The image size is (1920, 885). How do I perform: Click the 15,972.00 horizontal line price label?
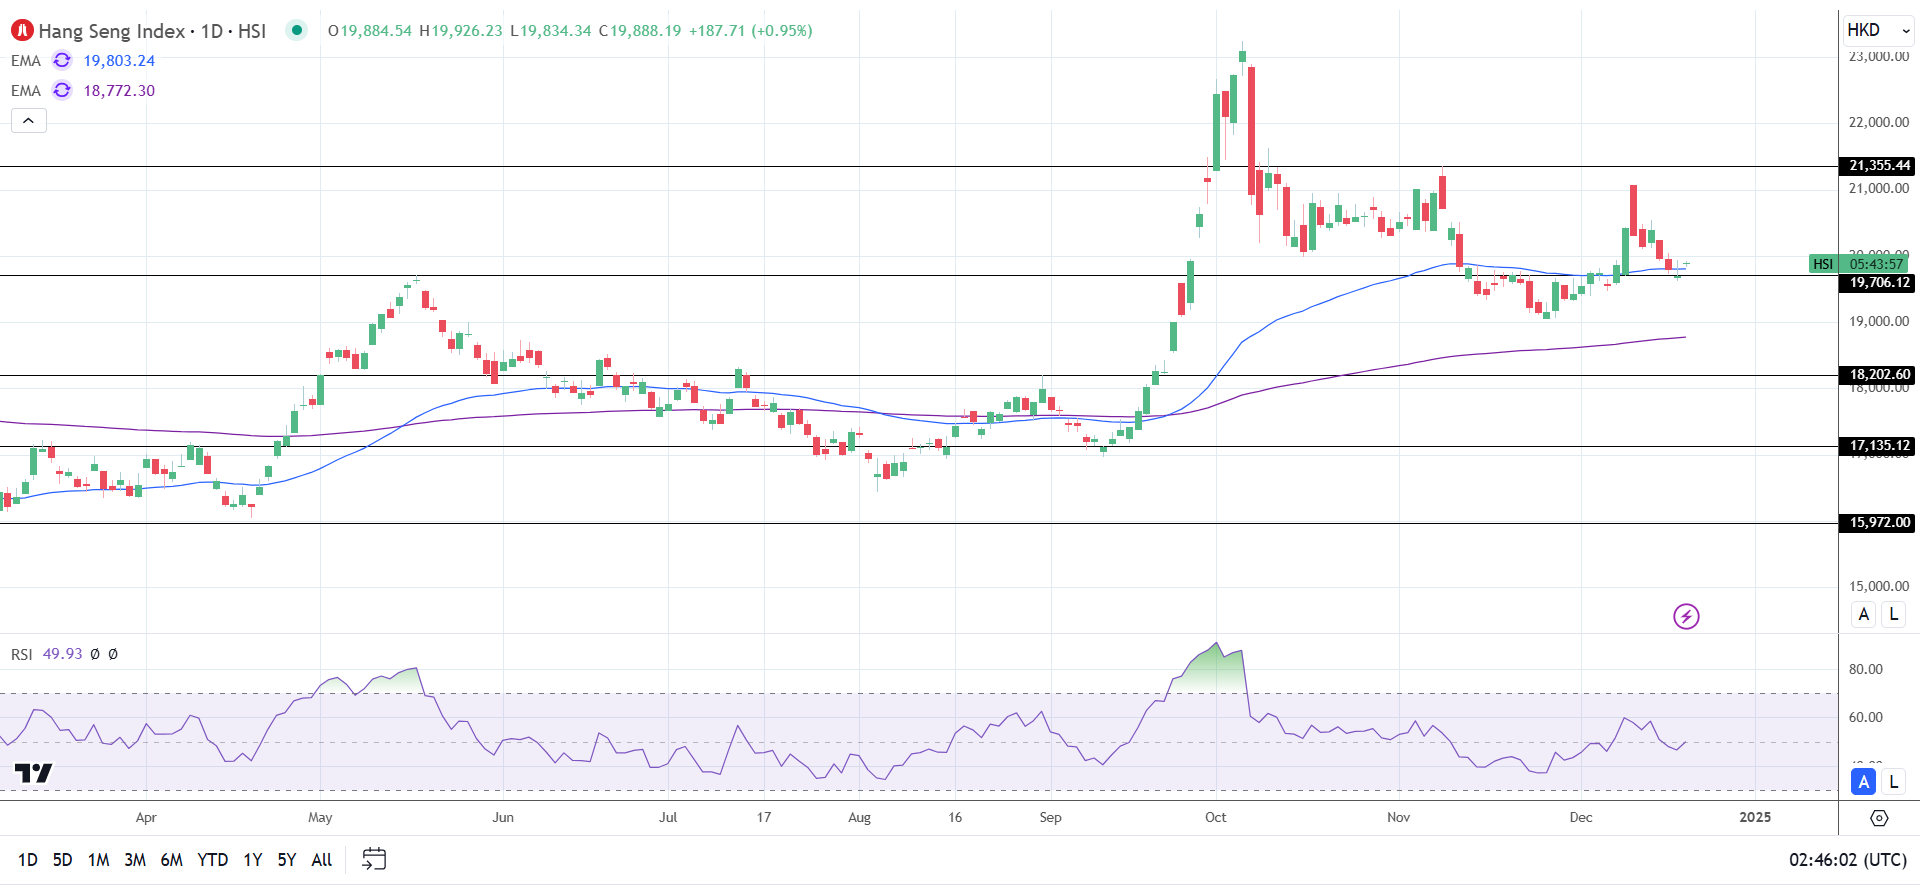tap(1878, 523)
